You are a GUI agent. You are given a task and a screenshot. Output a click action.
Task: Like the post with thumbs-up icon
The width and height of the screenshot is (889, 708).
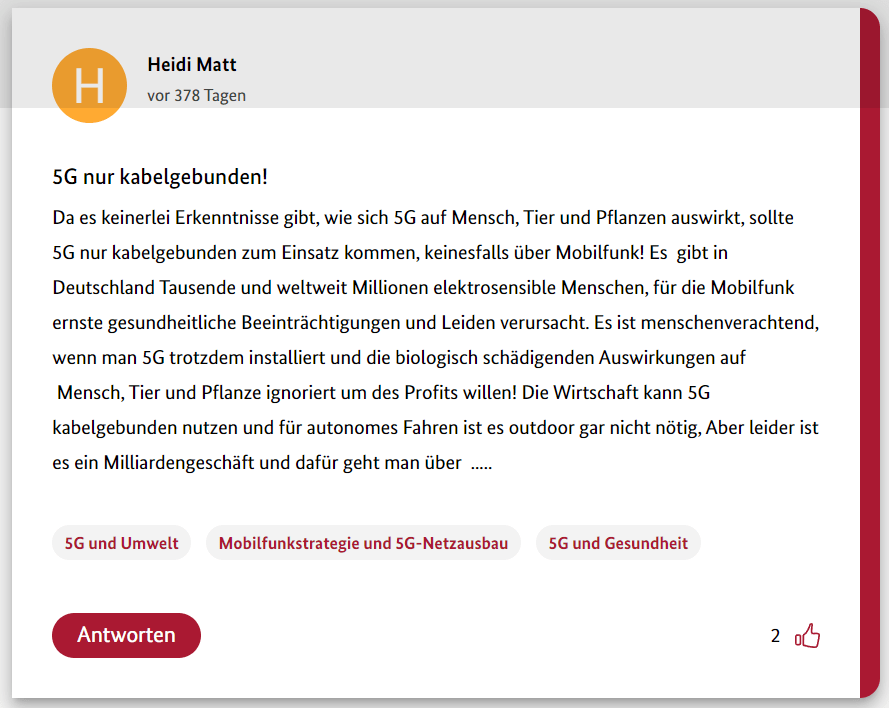coord(807,636)
